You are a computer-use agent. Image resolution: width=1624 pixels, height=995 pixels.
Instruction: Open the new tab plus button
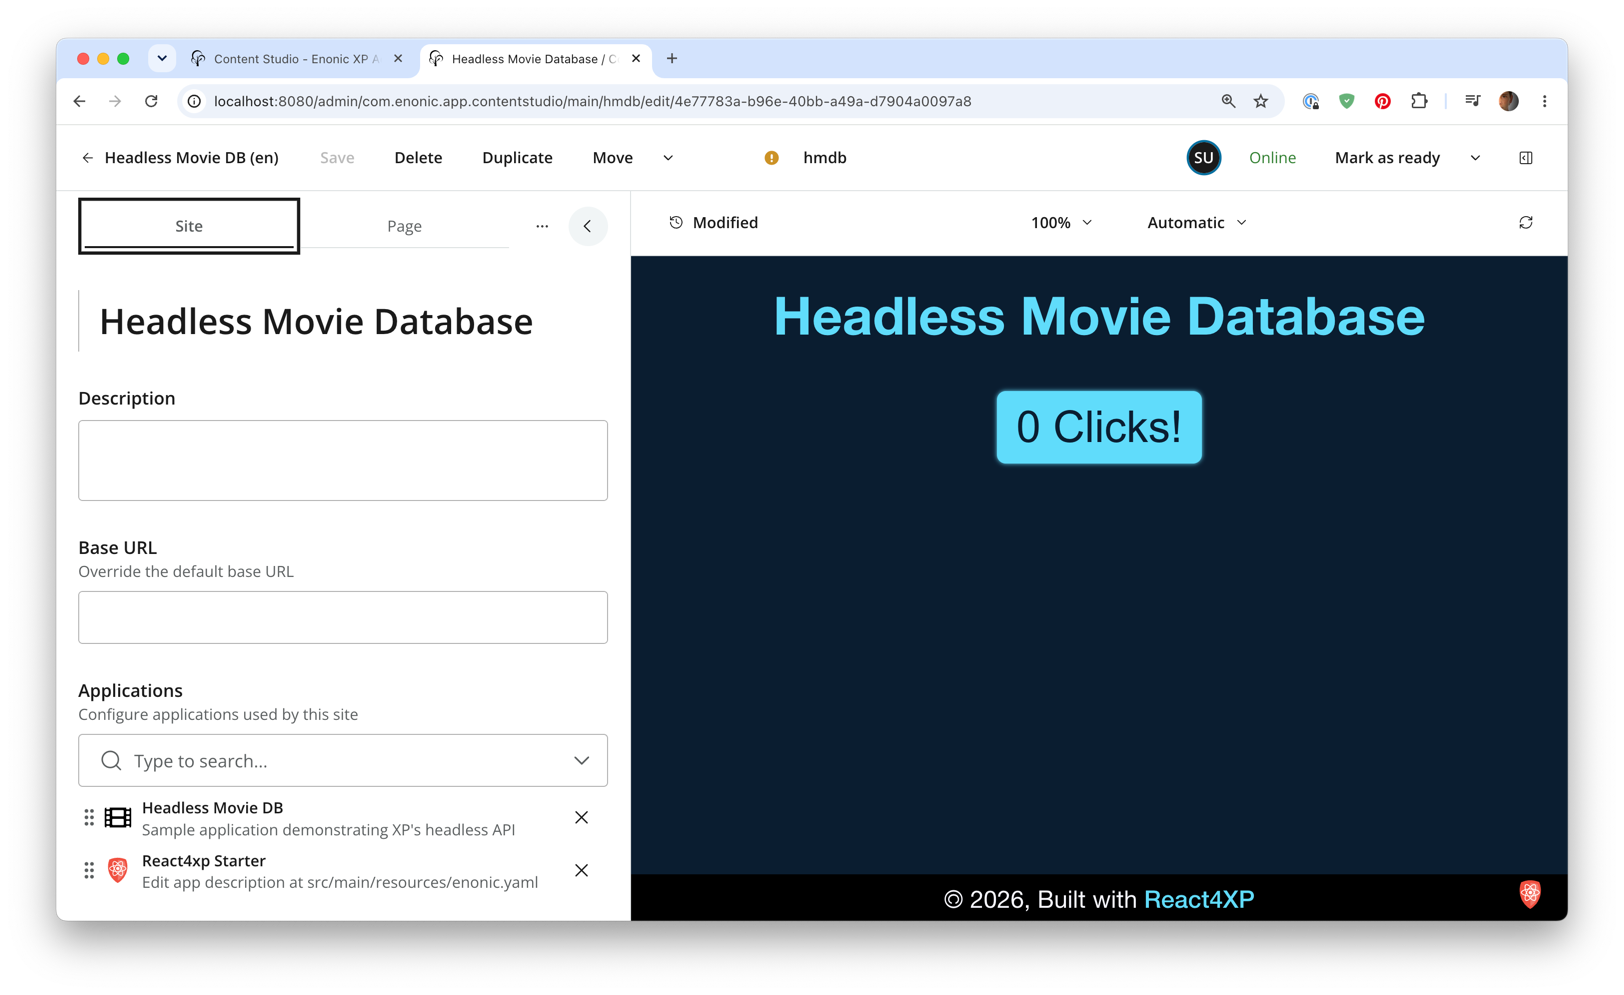coord(672,59)
